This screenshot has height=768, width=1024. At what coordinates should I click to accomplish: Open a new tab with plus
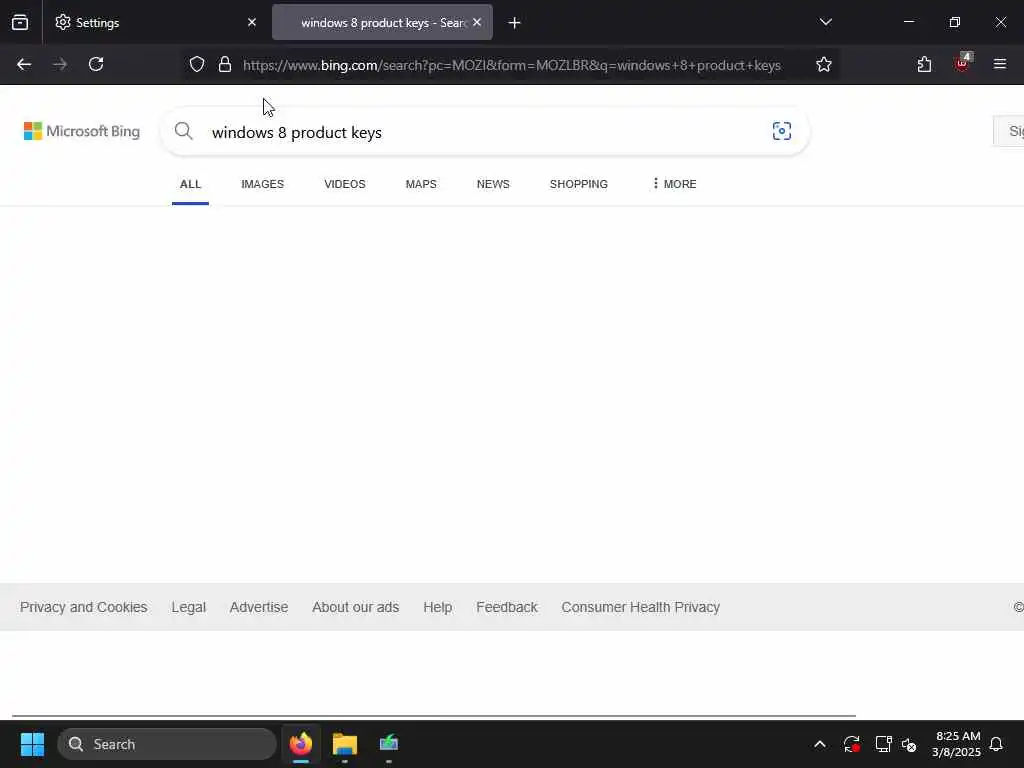(514, 23)
